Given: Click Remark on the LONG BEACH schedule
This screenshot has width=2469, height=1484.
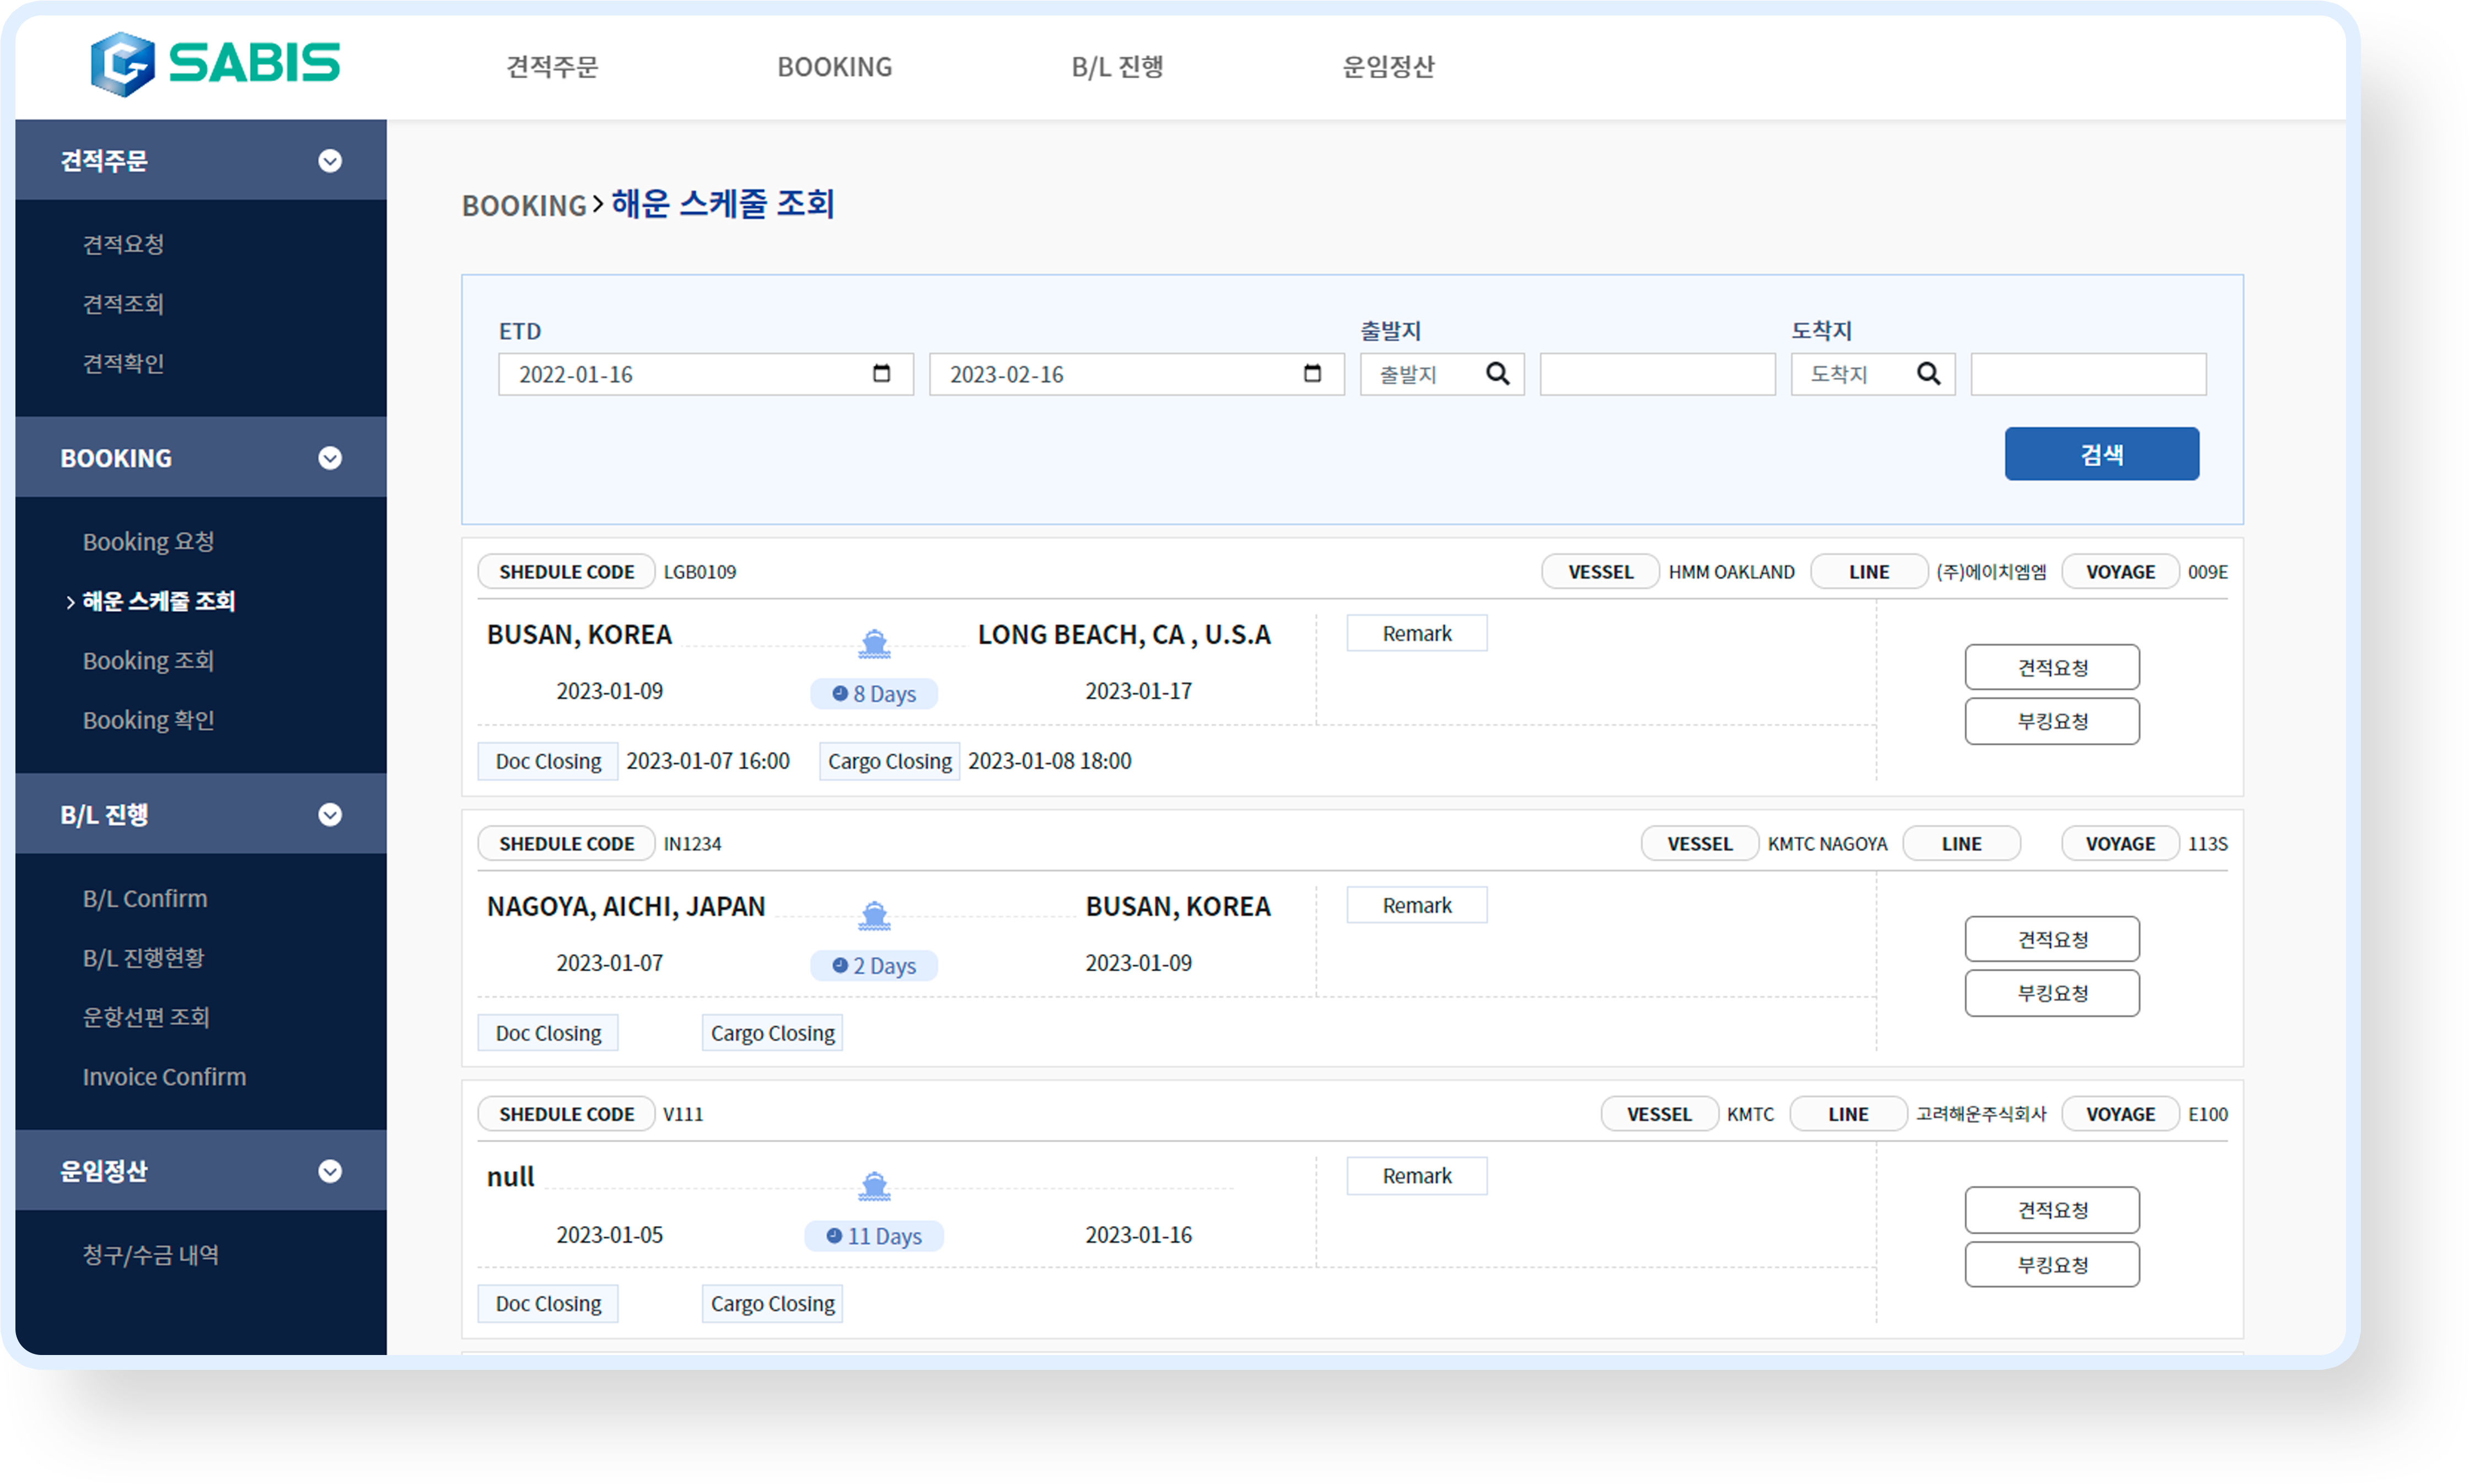Looking at the screenshot, I should point(1416,633).
